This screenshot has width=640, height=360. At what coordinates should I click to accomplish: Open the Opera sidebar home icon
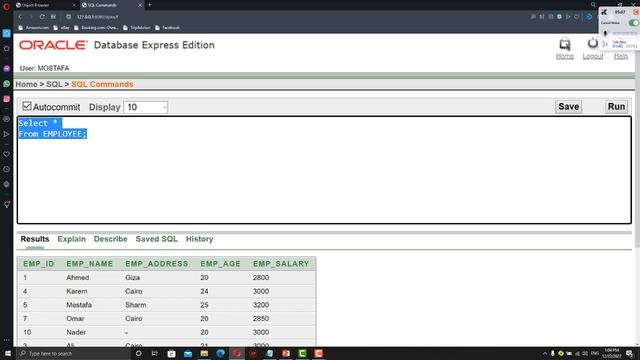point(7,48)
